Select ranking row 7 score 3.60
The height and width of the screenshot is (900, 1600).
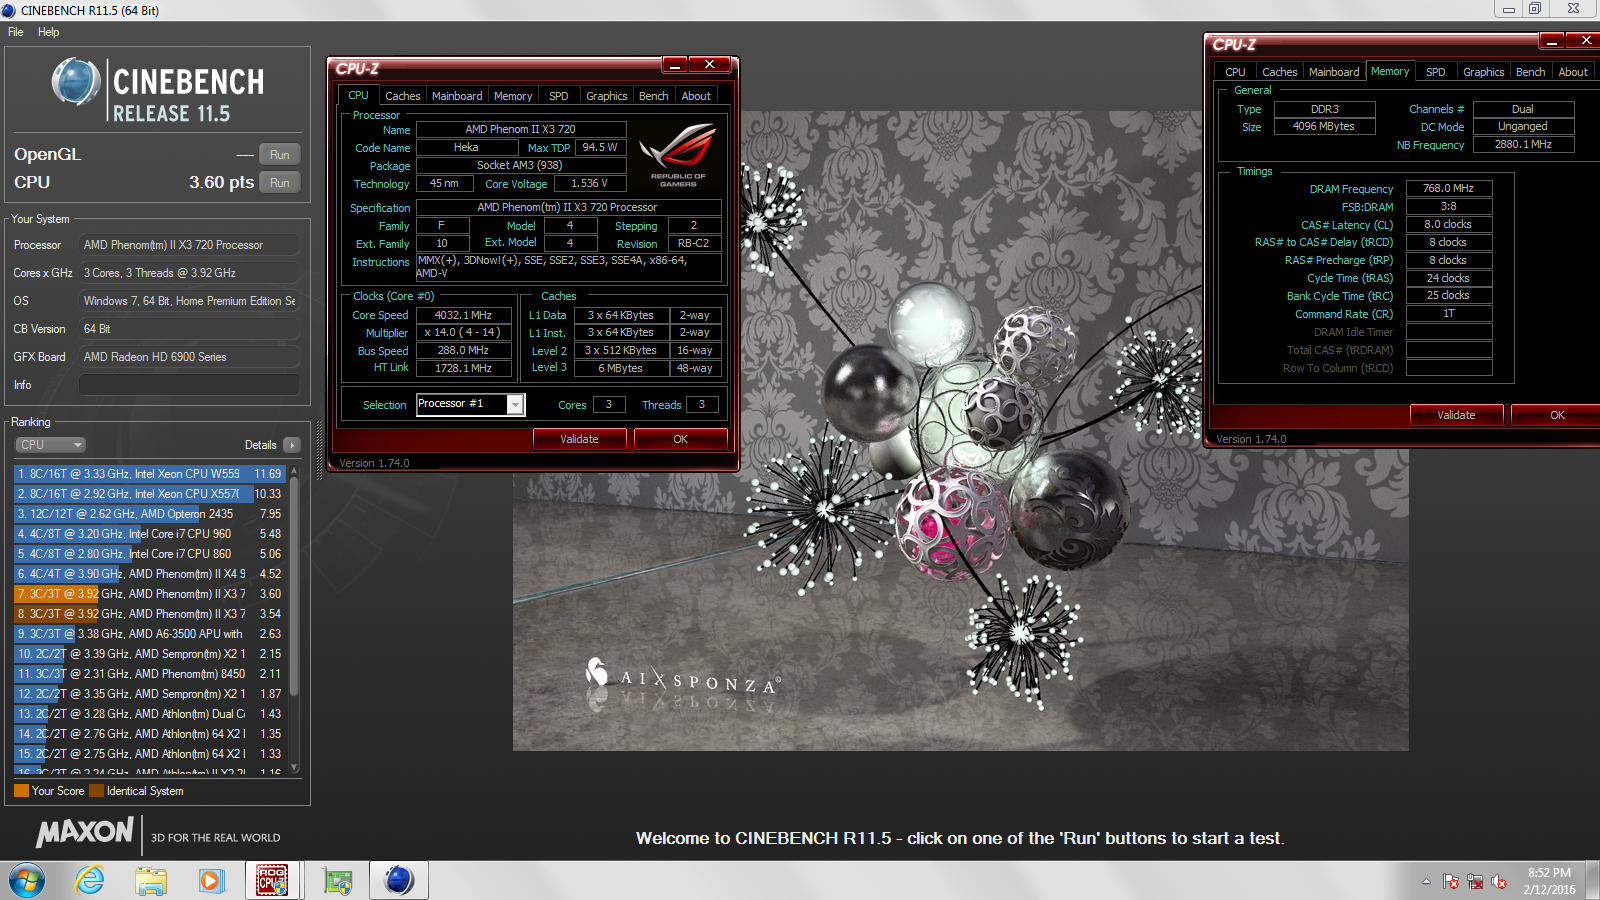[150, 594]
